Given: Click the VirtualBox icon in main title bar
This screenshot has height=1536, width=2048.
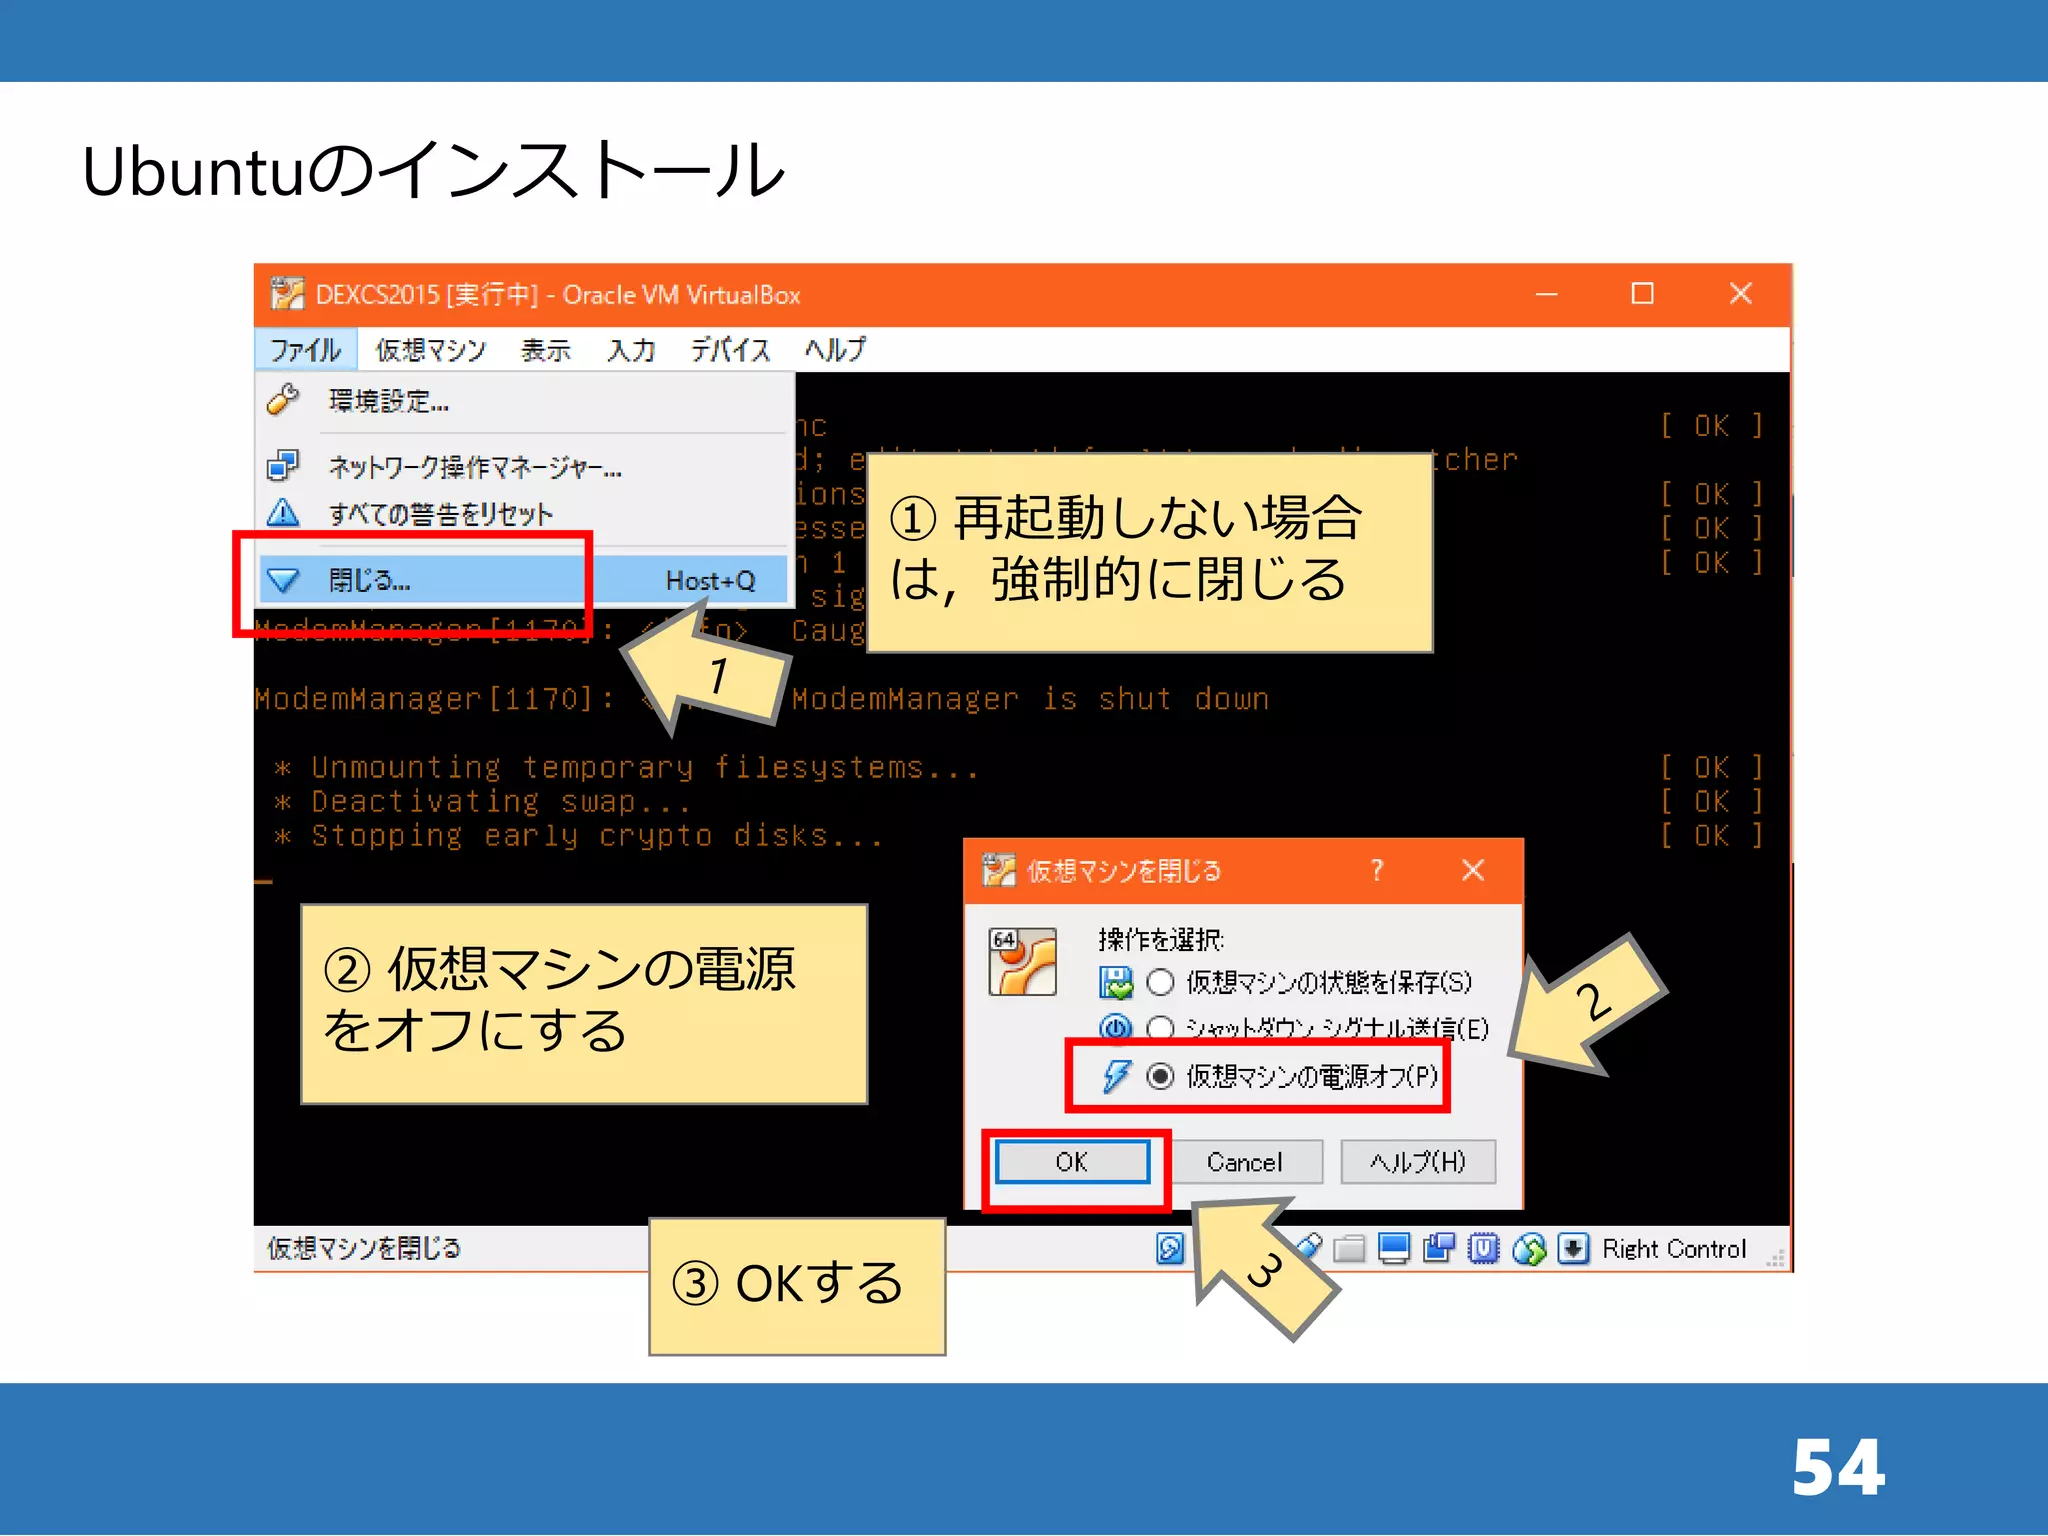Looking at the screenshot, I should point(287,294).
